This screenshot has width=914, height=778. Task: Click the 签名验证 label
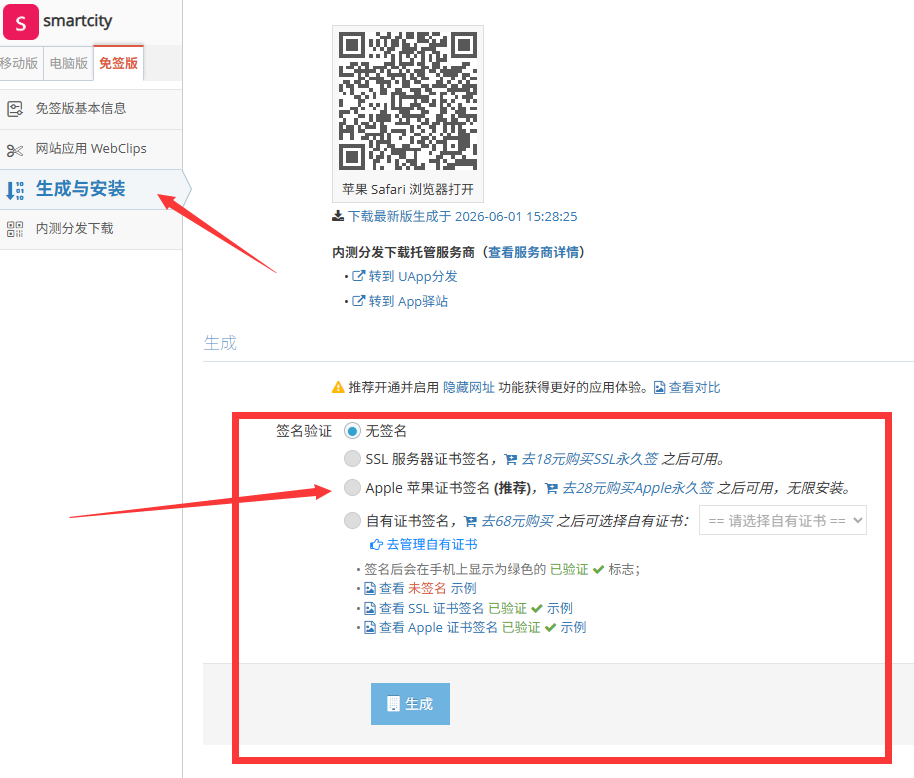tap(304, 431)
